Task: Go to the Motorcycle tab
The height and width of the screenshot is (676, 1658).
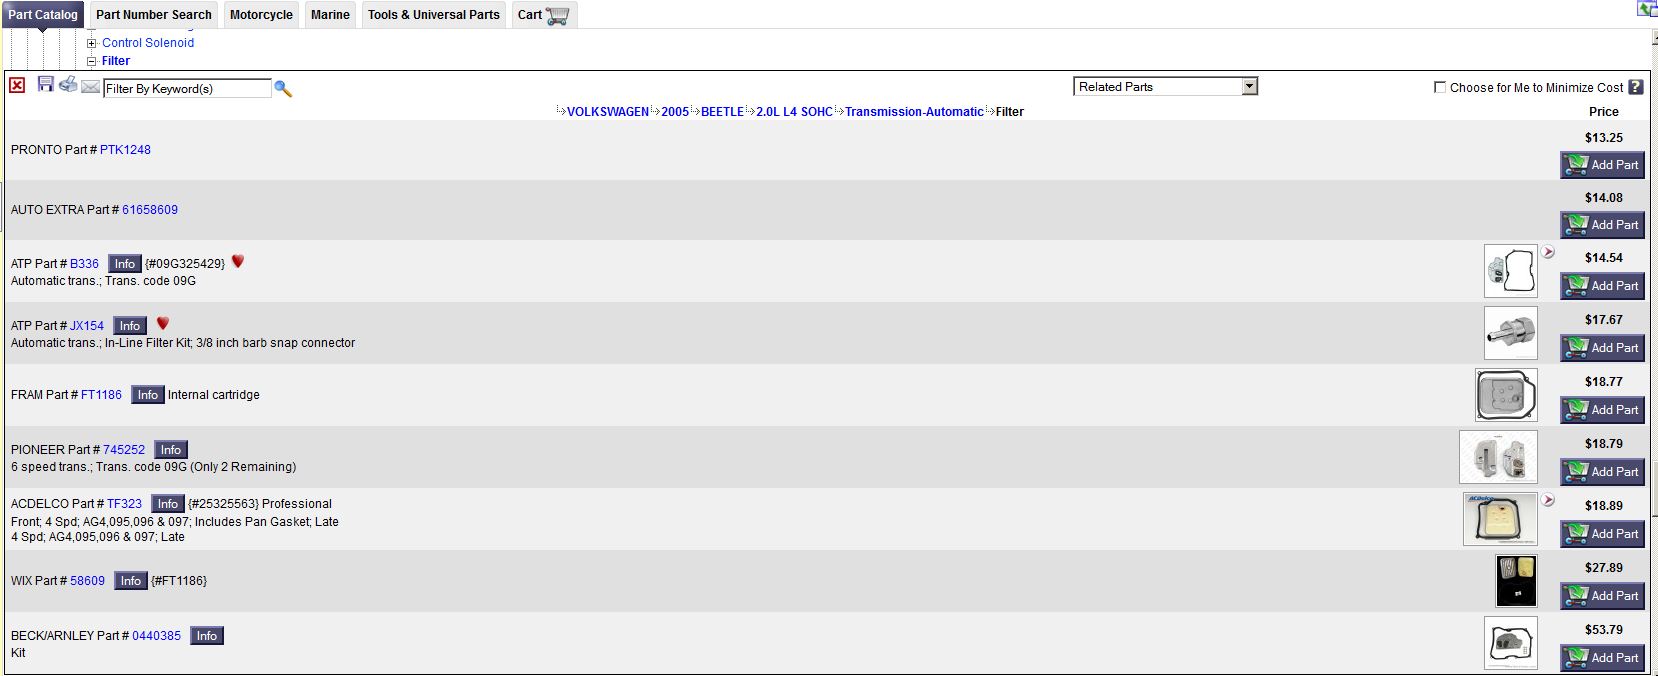Action: point(261,15)
